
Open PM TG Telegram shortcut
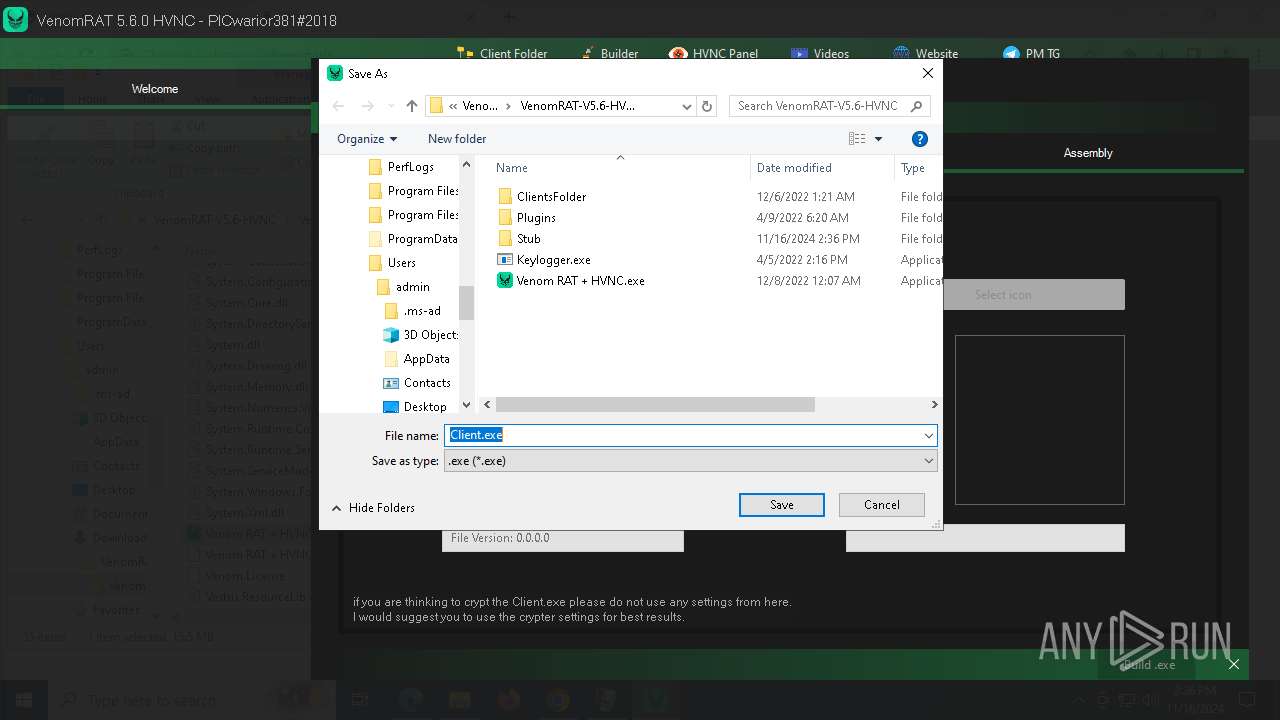click(1031, 54)
